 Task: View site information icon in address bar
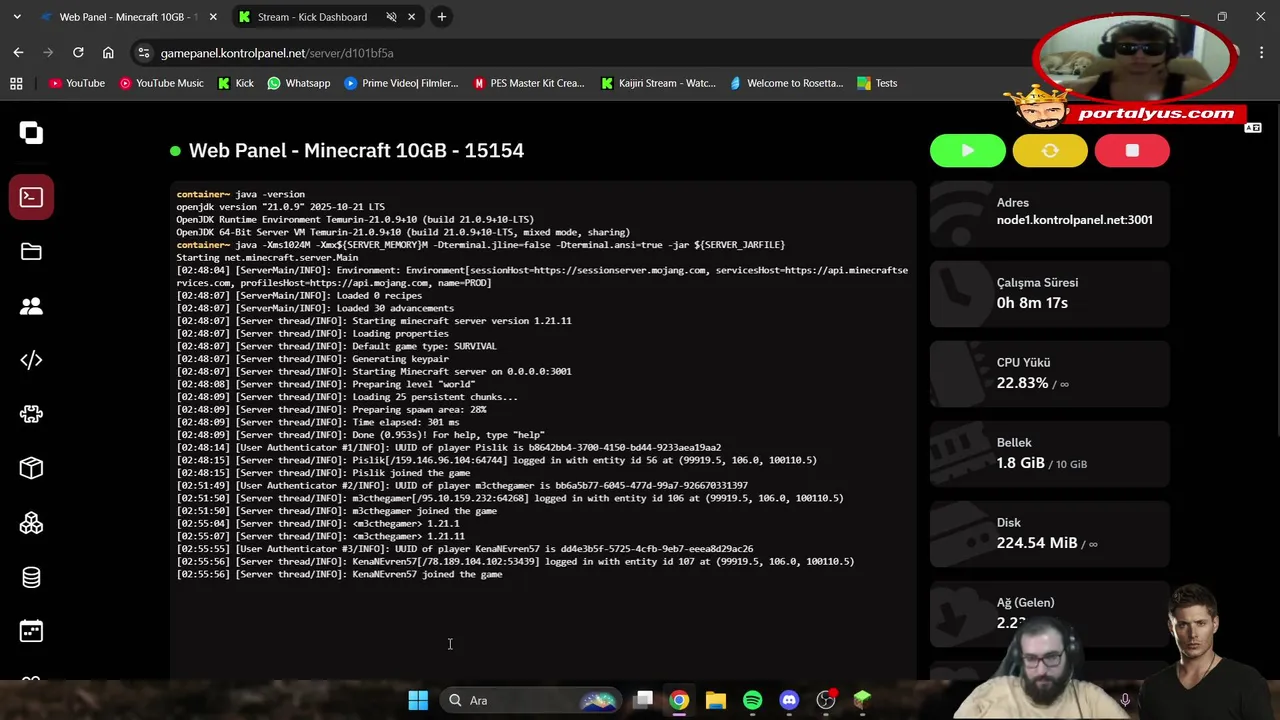tap(143, 53)
